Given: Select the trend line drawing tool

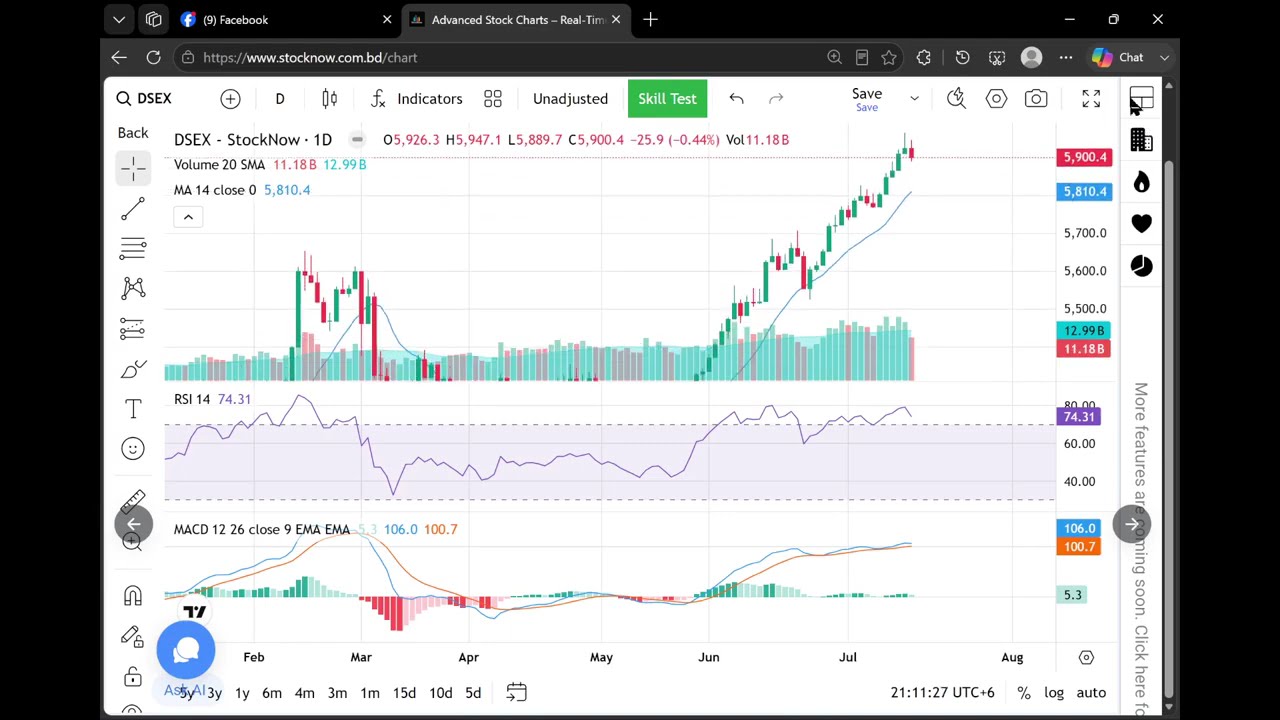Looking at the screenshot, I should click(133, 209).
